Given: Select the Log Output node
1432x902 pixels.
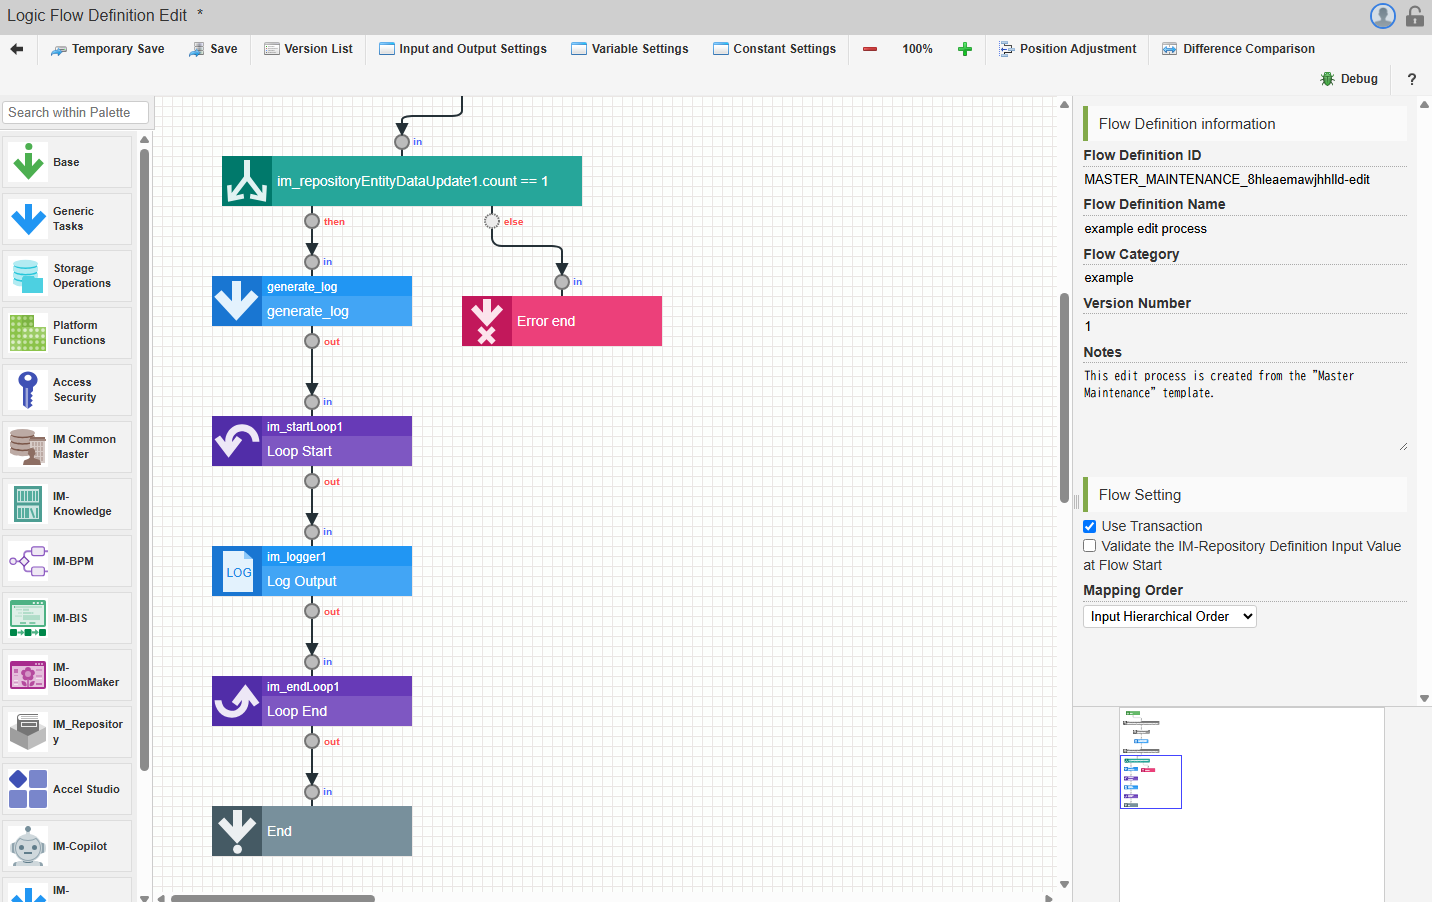Looking at the screenshot, I should 312,571.
